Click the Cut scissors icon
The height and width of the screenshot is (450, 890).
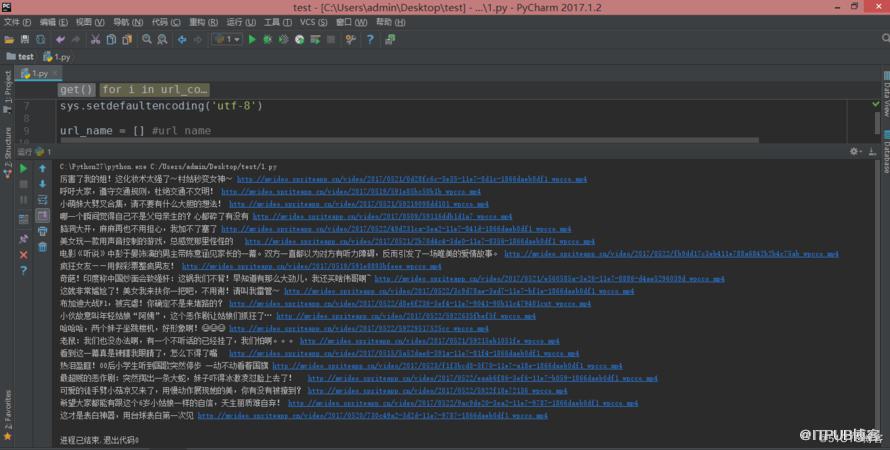(x=95, y=39)
